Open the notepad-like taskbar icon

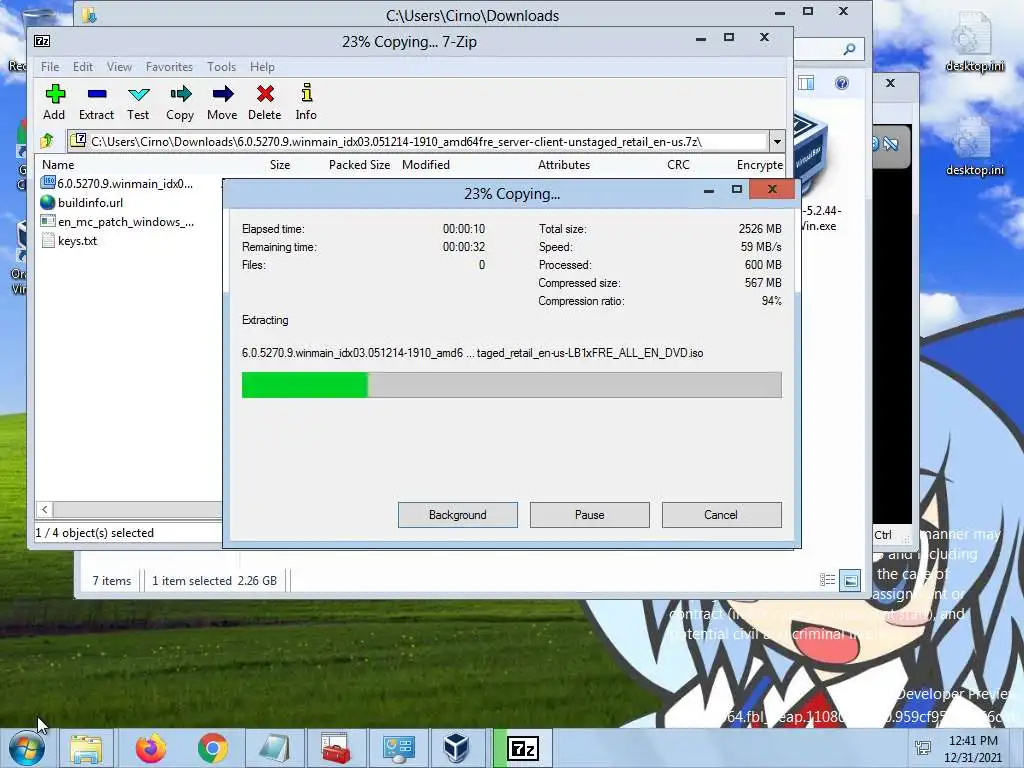[x=274, y=748]
